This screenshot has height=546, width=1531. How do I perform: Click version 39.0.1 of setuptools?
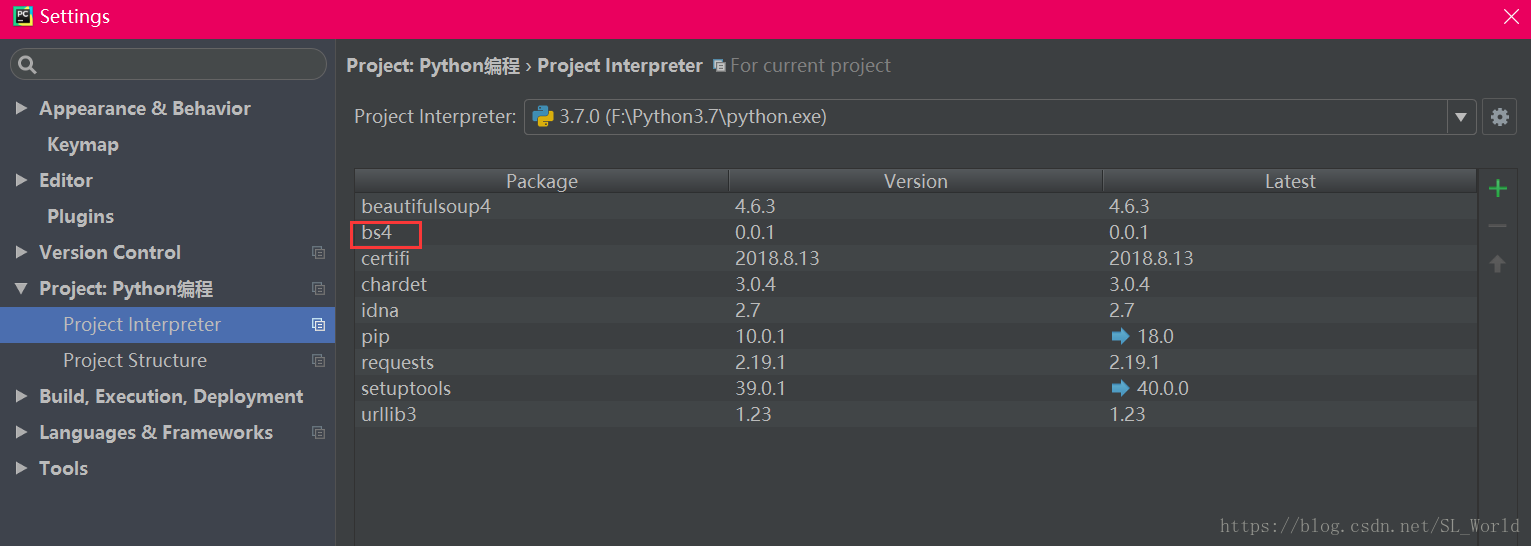coord(760,389)
